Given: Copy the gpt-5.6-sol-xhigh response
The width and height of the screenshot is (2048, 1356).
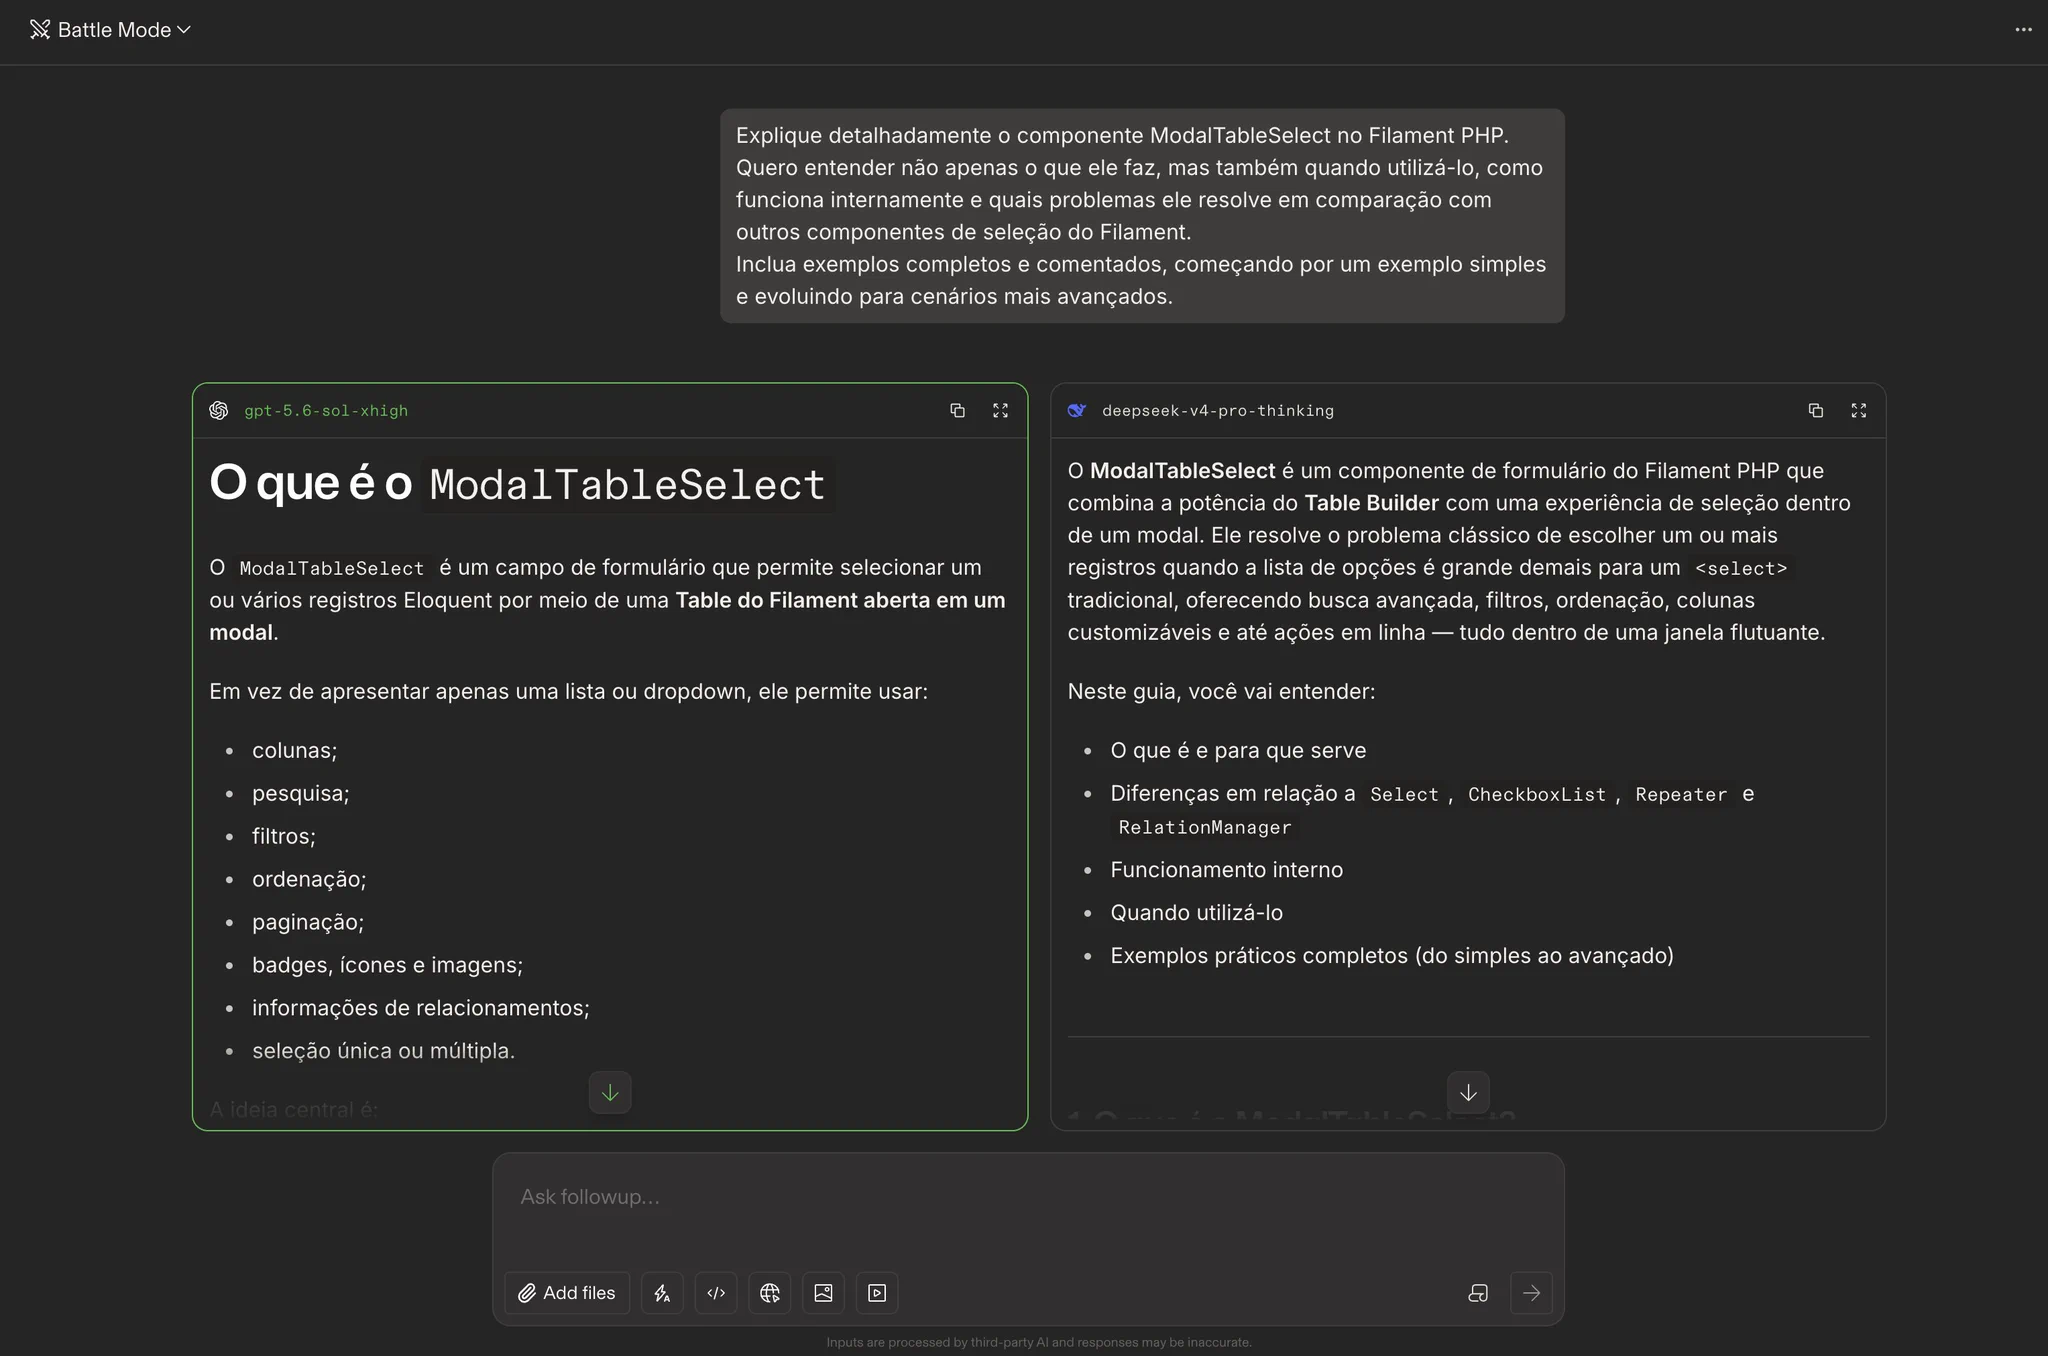Looking at the screenshot, I should pos(957,411).
